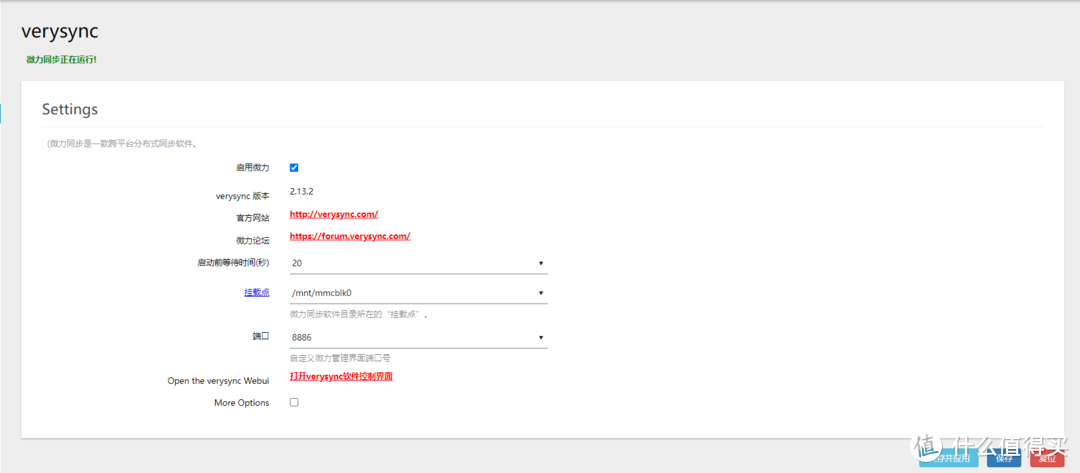Click the 微力同步是一款跨平台分布式同步软件 description
Screen dimensions: 1080x473
(x=123, y=145)
